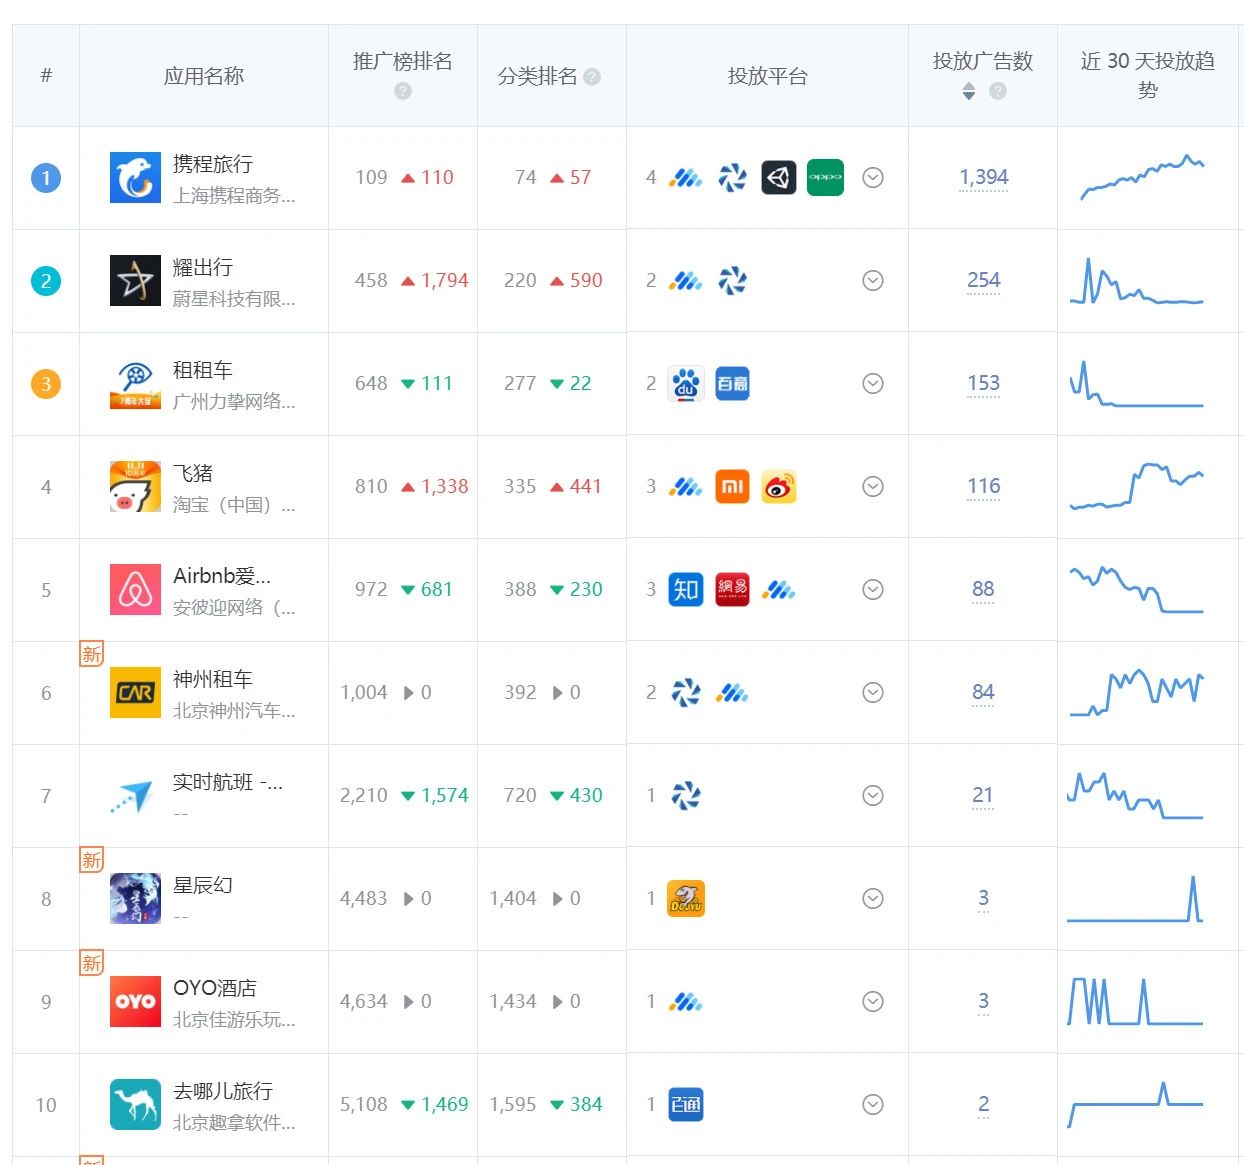Select the OPPO platform icon in 携程旅行 row
The width and height of the screenshot is (1244, 1165).
pyautogui.click(x=824, y=177)
